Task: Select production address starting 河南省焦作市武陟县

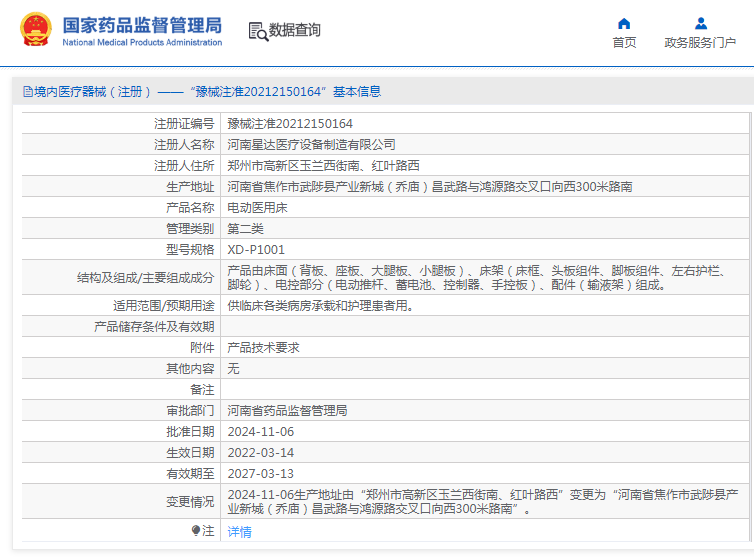Action: (429, 187)
